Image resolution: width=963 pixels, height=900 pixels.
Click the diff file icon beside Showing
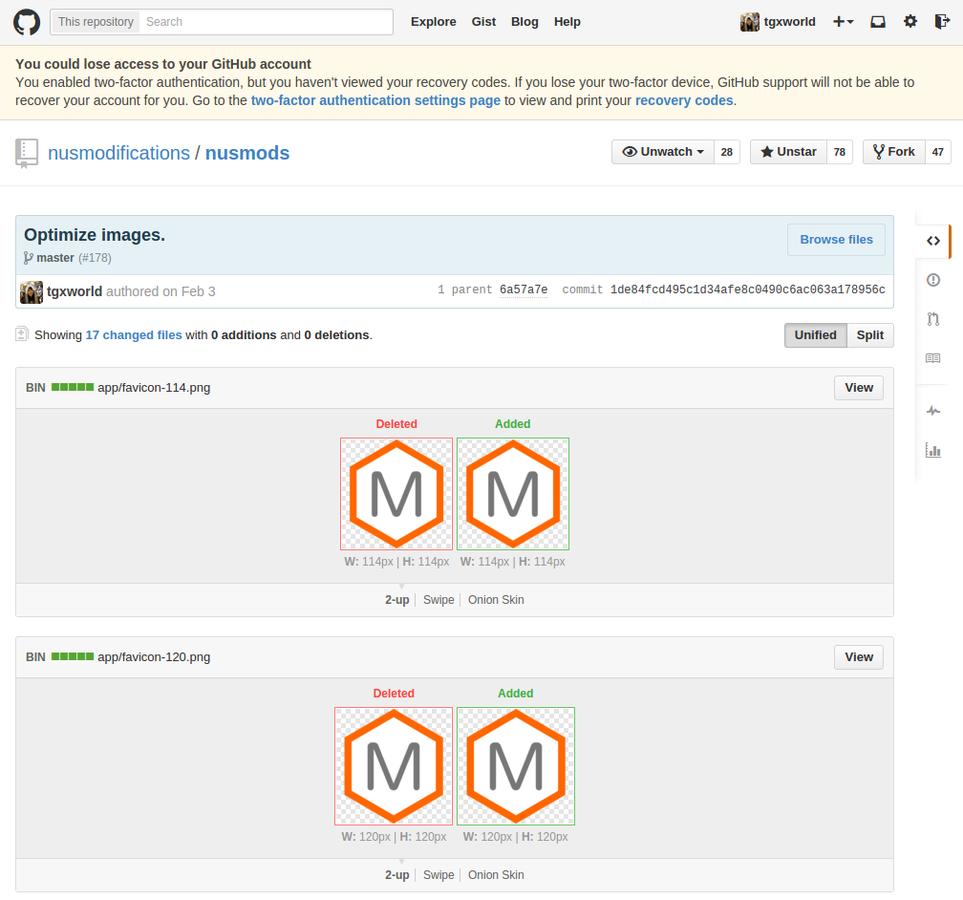point(21,334)
